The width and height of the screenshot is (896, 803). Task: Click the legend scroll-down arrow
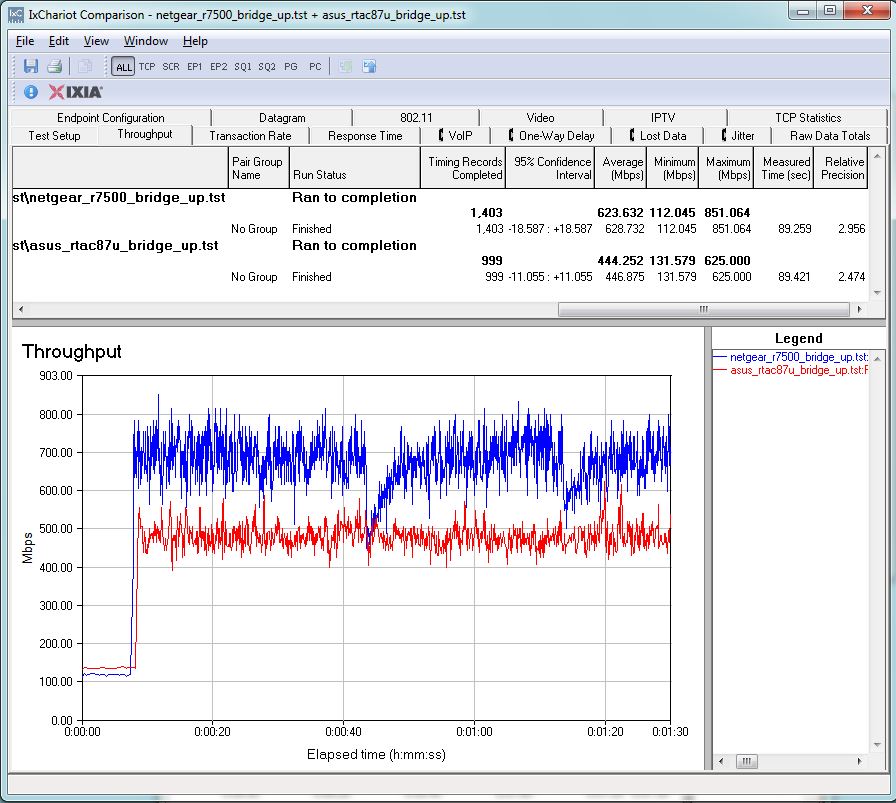pos(878,745)
